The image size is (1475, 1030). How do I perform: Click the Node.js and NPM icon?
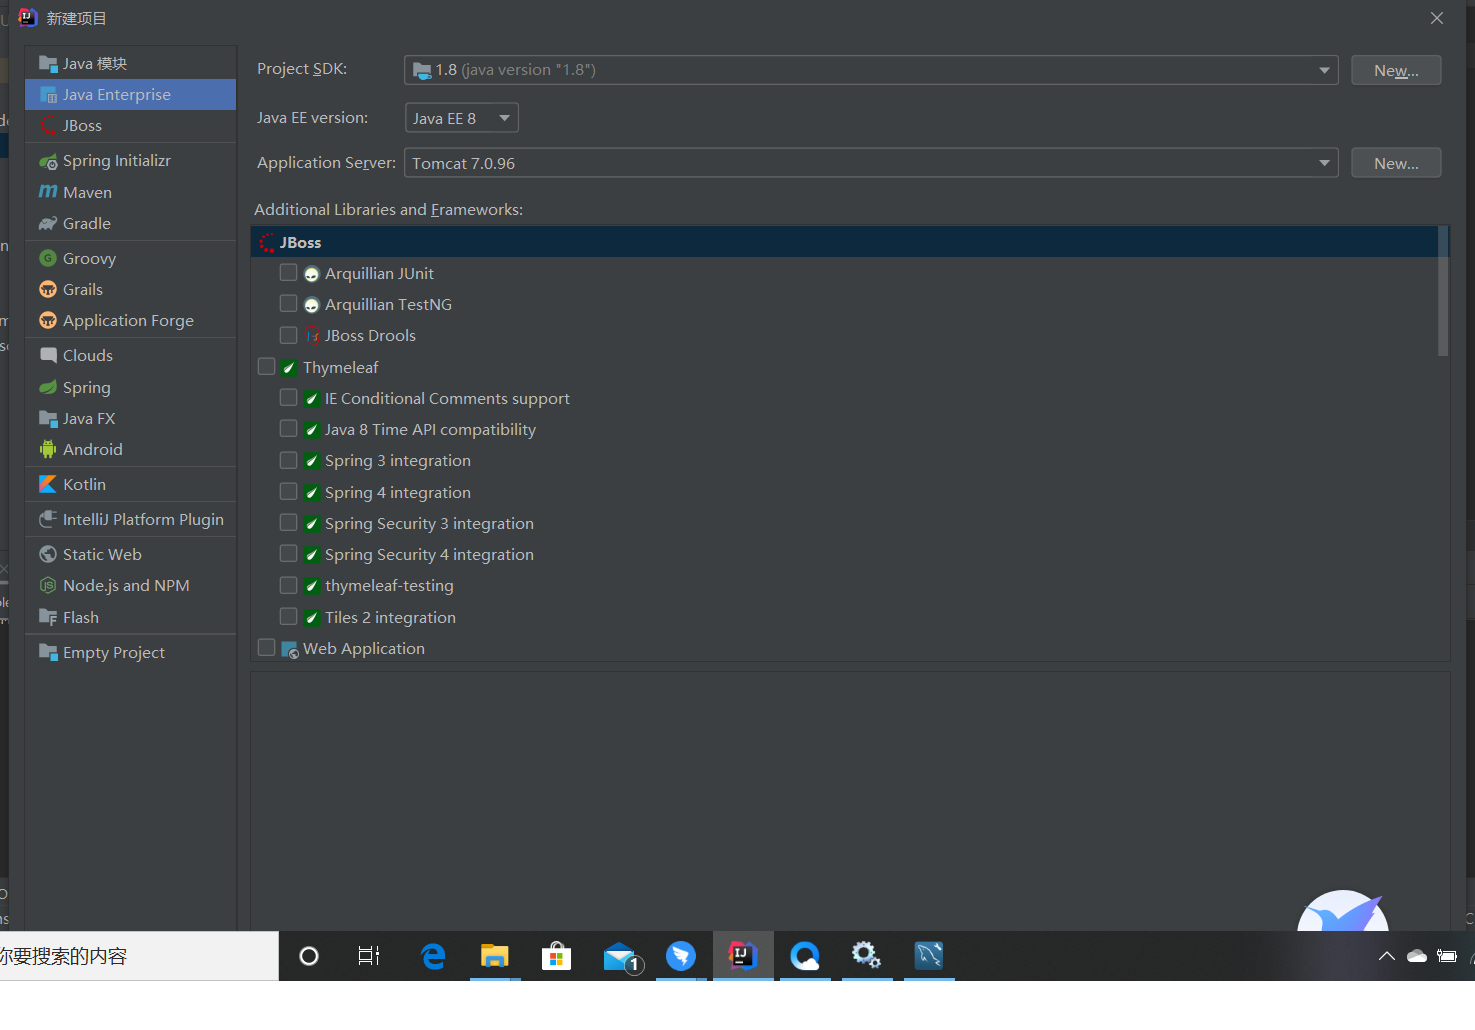[48, 585]
